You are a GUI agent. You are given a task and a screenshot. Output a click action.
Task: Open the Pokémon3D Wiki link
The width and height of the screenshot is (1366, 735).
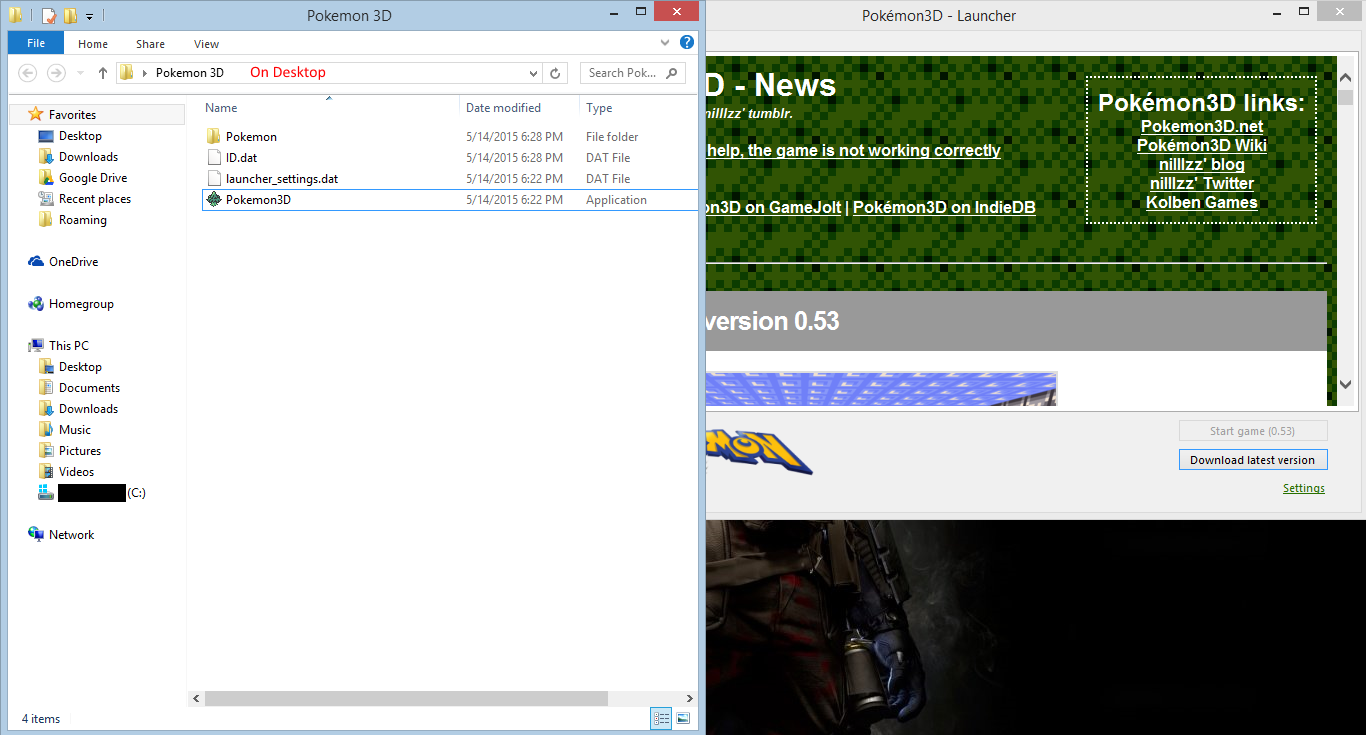(x=1202, y=145)
